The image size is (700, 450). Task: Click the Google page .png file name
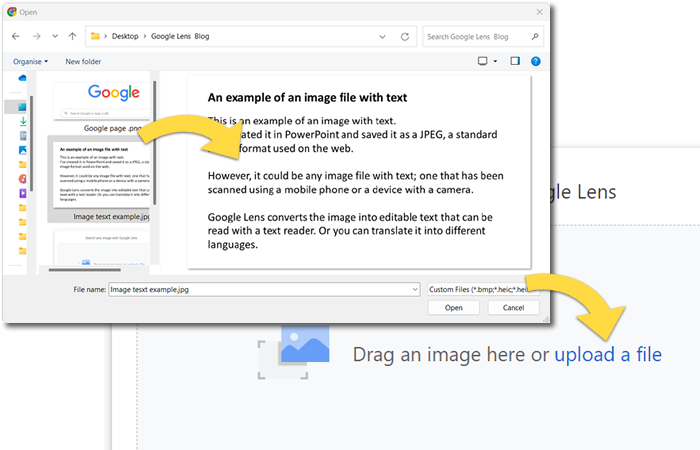112,128
